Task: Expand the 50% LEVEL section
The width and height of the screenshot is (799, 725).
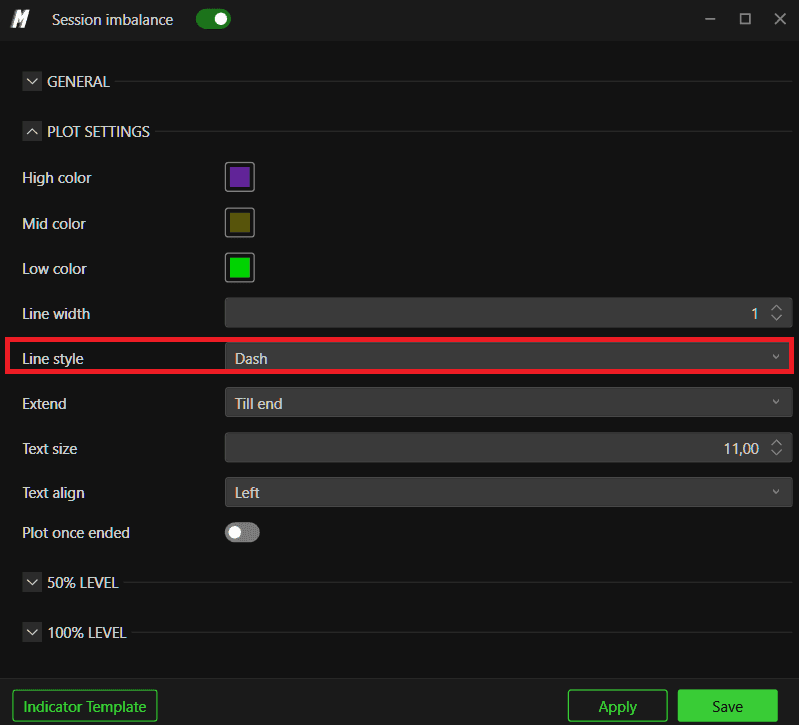Action: 32,582
